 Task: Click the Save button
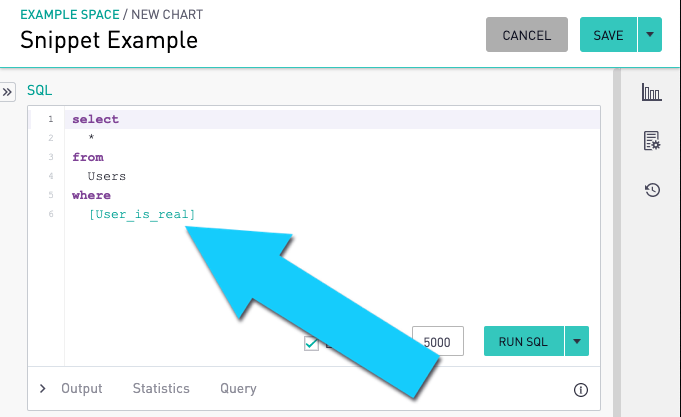(x=608, y=35)
